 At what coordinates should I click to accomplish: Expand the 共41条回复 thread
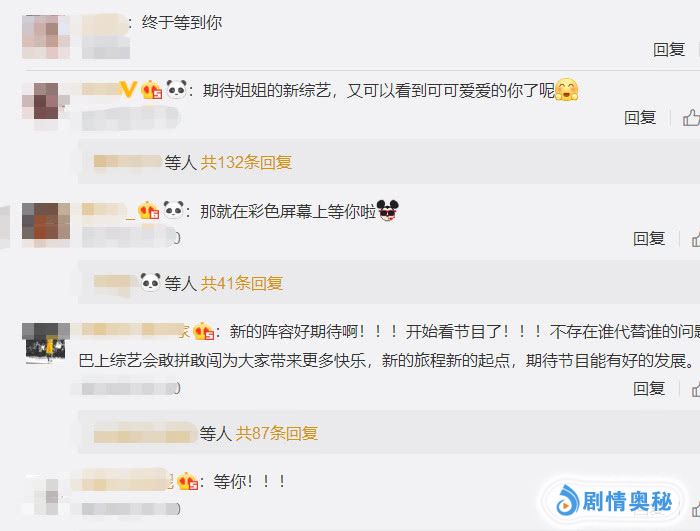coord(242,283)
